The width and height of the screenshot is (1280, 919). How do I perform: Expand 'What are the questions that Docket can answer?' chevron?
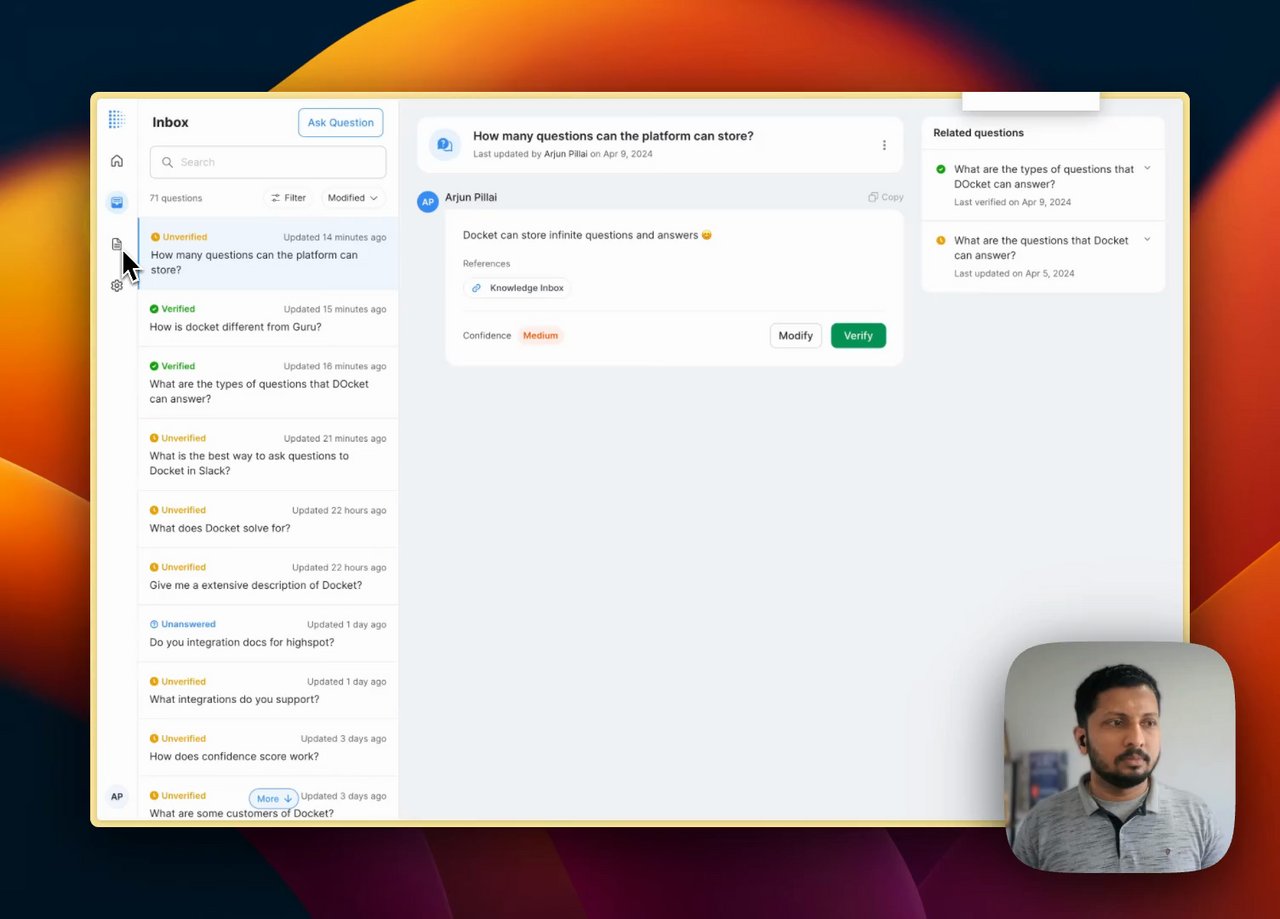(1147, 240)
